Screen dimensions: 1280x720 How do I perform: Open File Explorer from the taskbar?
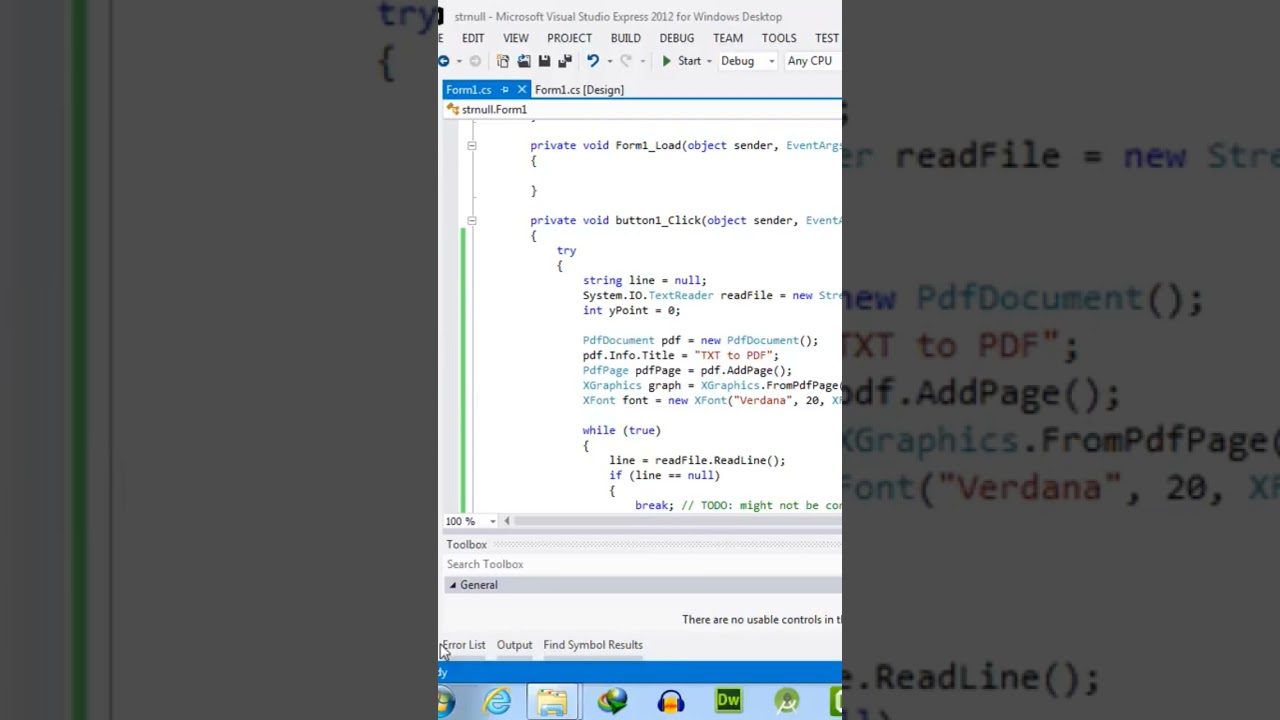pyautogui.click(x=552, y=702)
